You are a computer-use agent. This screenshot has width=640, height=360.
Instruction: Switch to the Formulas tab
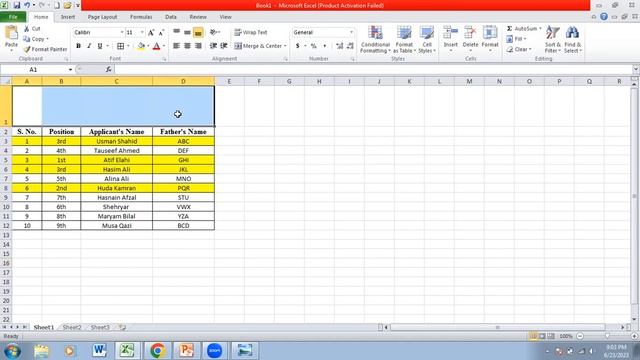click(x=141, y=17)
